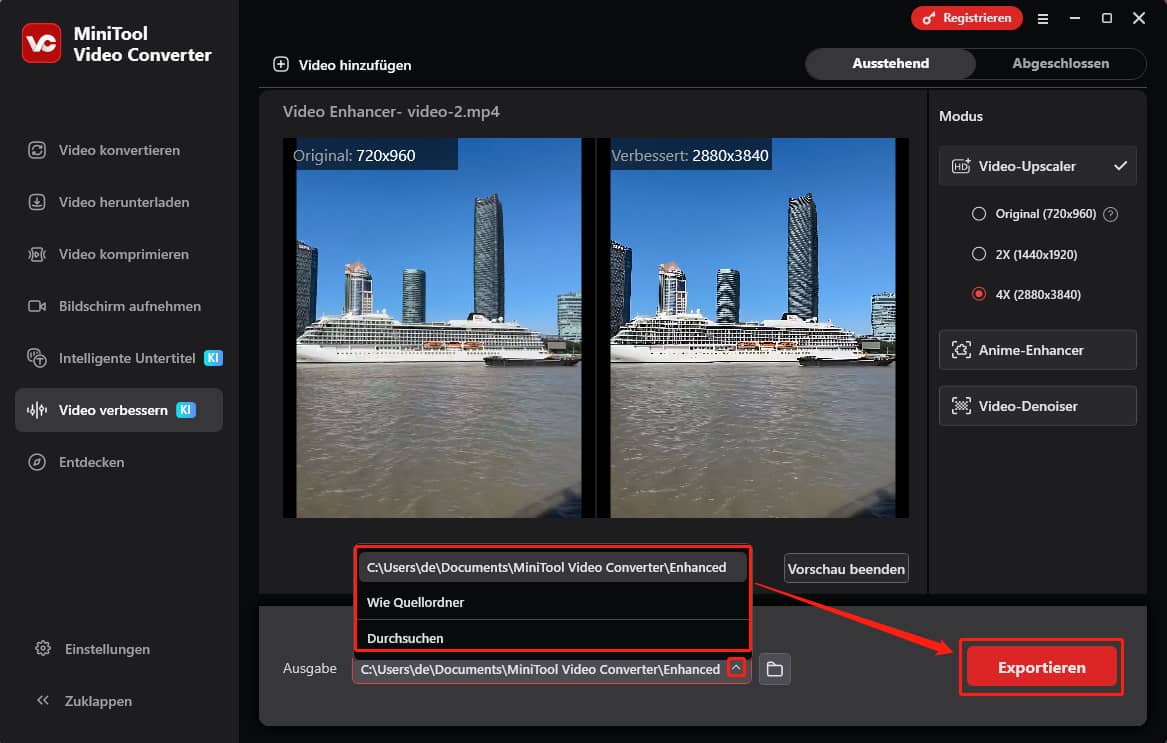Click the Anime-Enhancer face icon
Image resolution: width=1167 pixels, height=743 pixels.
coord(961,350)
